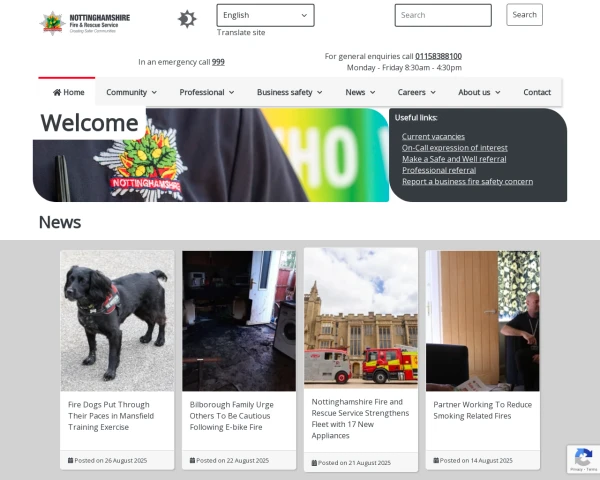
Task: Click the 'Posted on 14 August 2025' text
Action: [x=476, y=460]
